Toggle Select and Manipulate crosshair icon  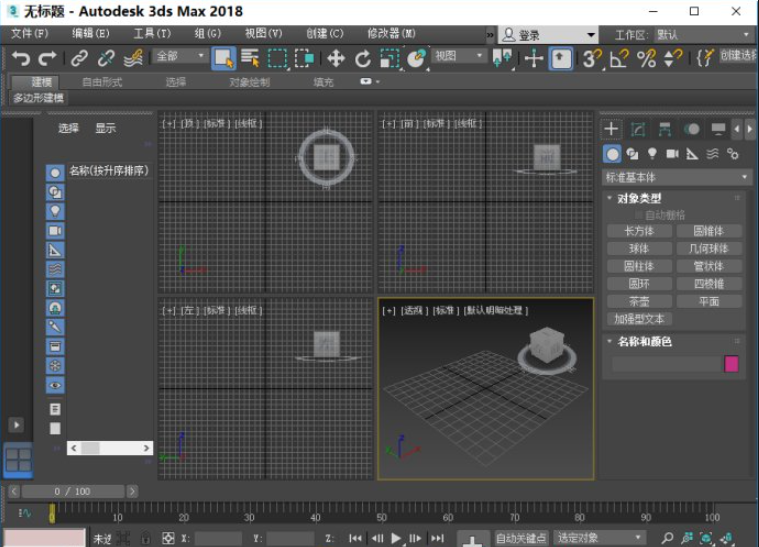[533, 59]
